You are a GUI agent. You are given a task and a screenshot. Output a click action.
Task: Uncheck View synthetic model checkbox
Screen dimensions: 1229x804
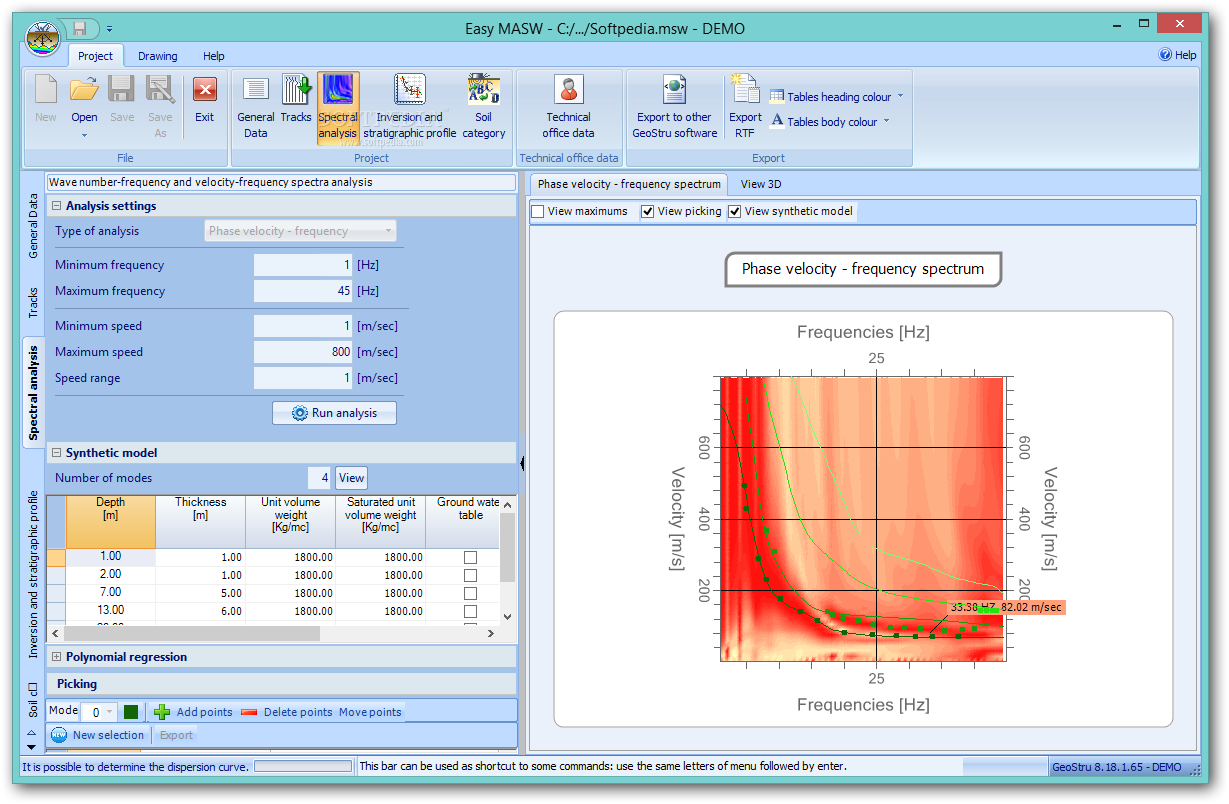pyautogui.click(x=735, y=211)
